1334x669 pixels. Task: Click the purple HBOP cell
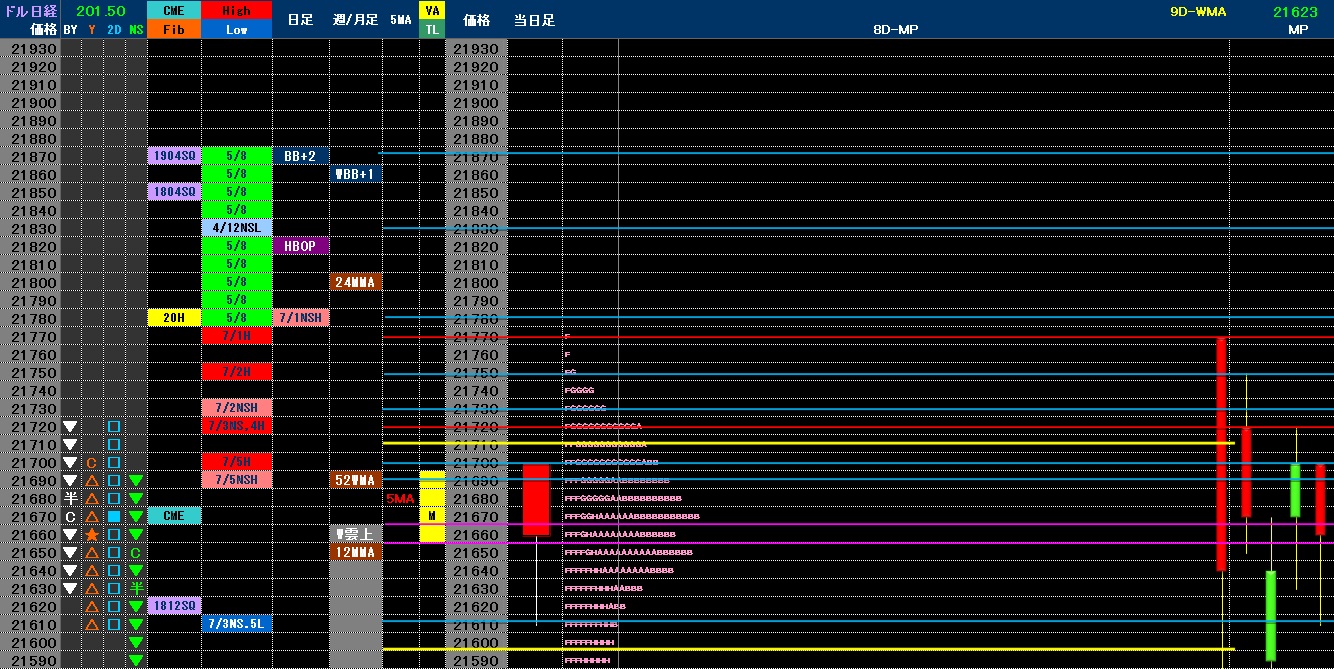pos(301,246)
